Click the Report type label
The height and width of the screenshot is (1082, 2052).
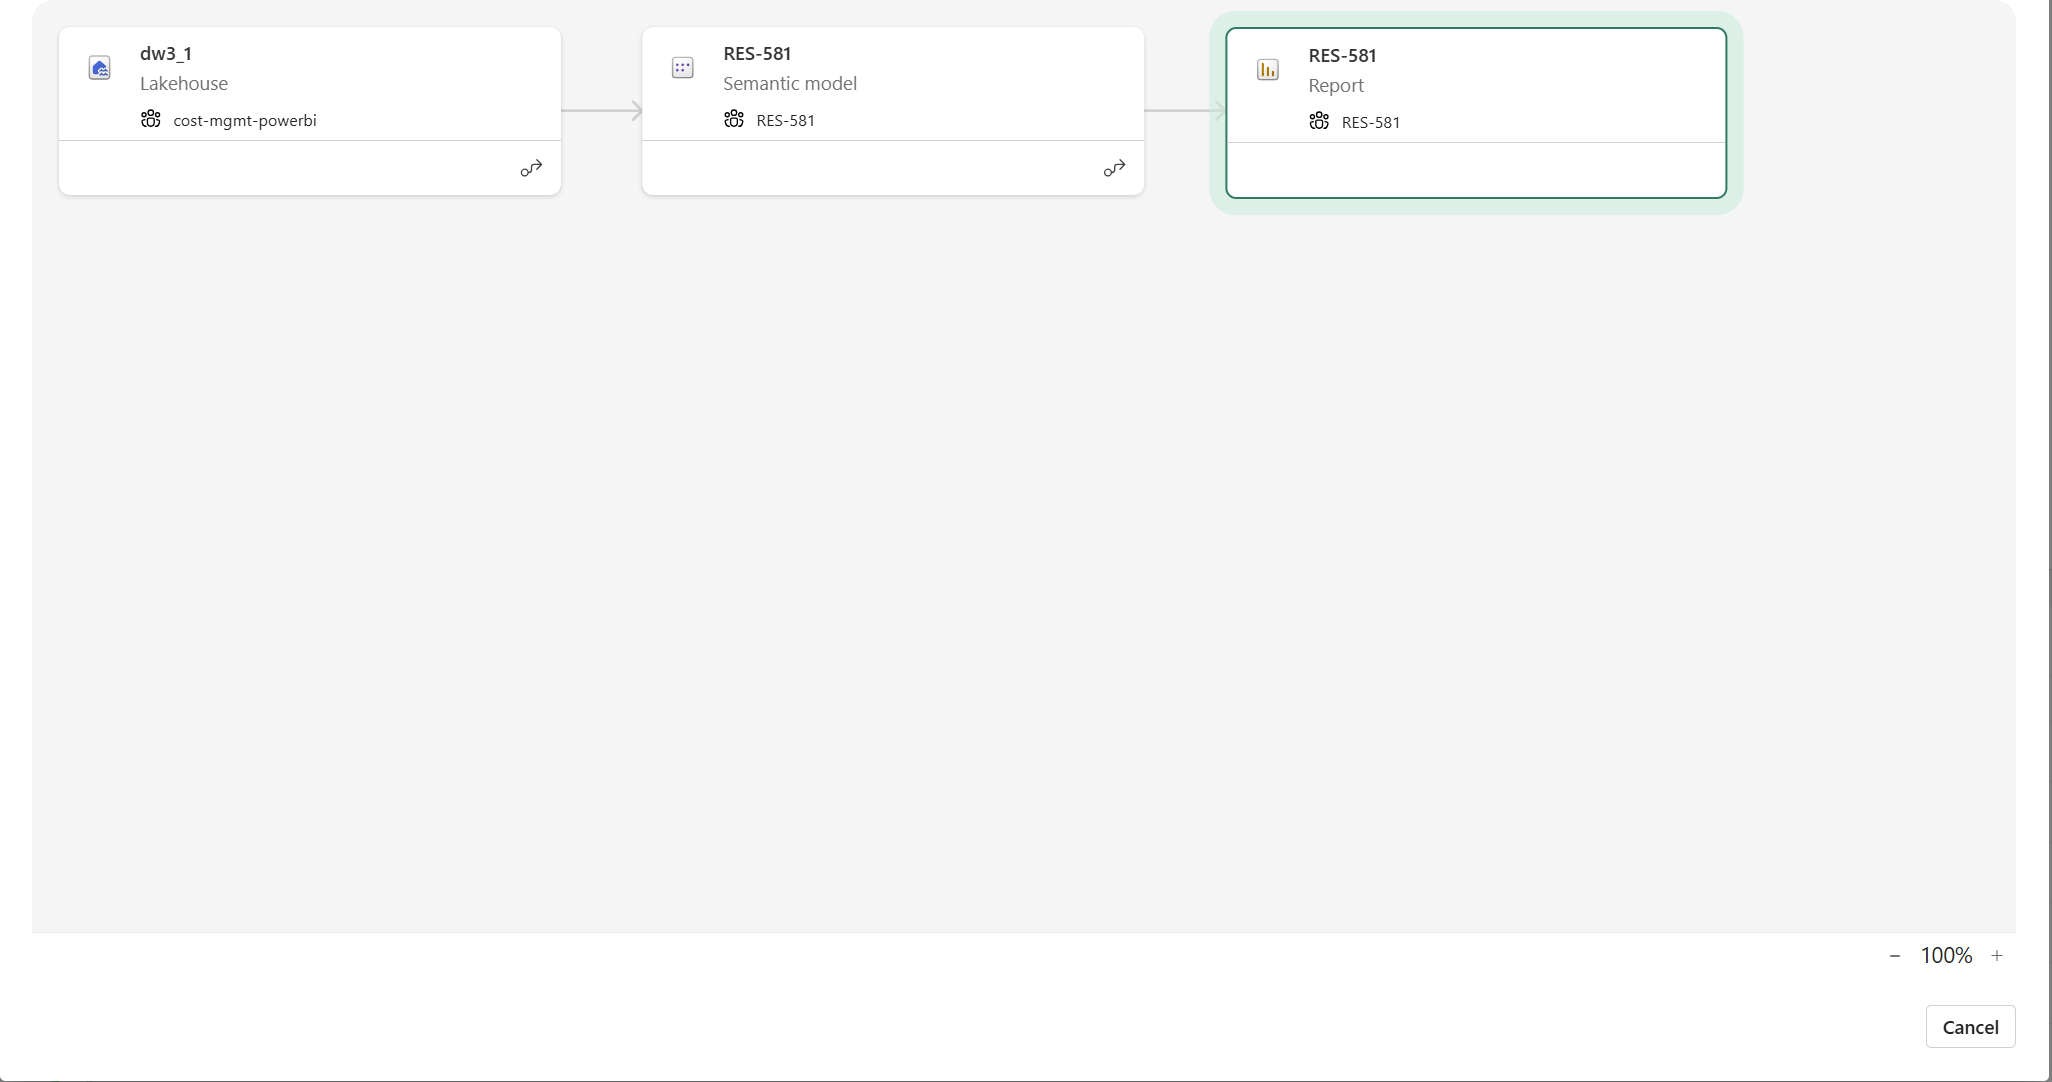(x=1336, y=86)
